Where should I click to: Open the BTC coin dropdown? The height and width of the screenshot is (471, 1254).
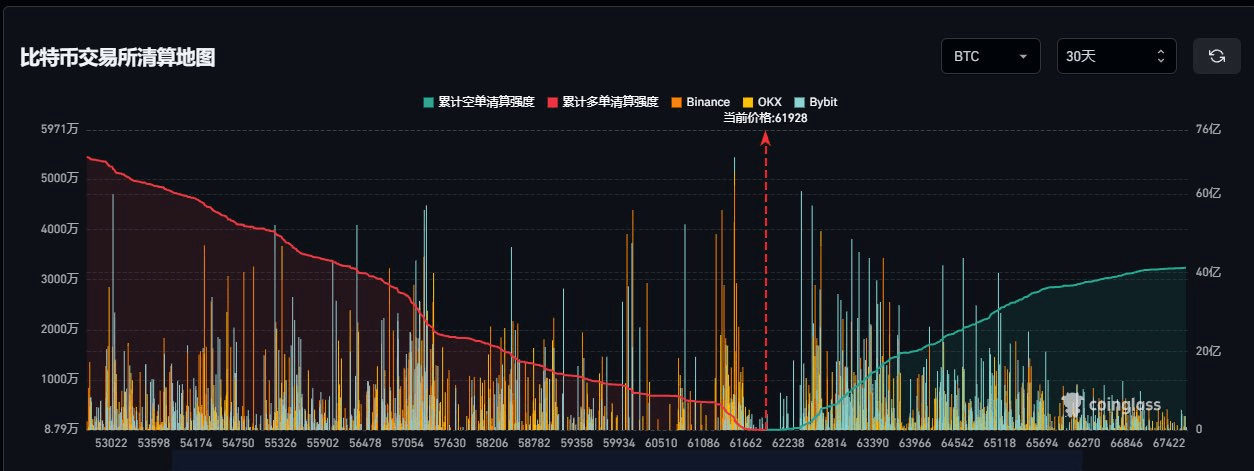[x=991, y=56]
